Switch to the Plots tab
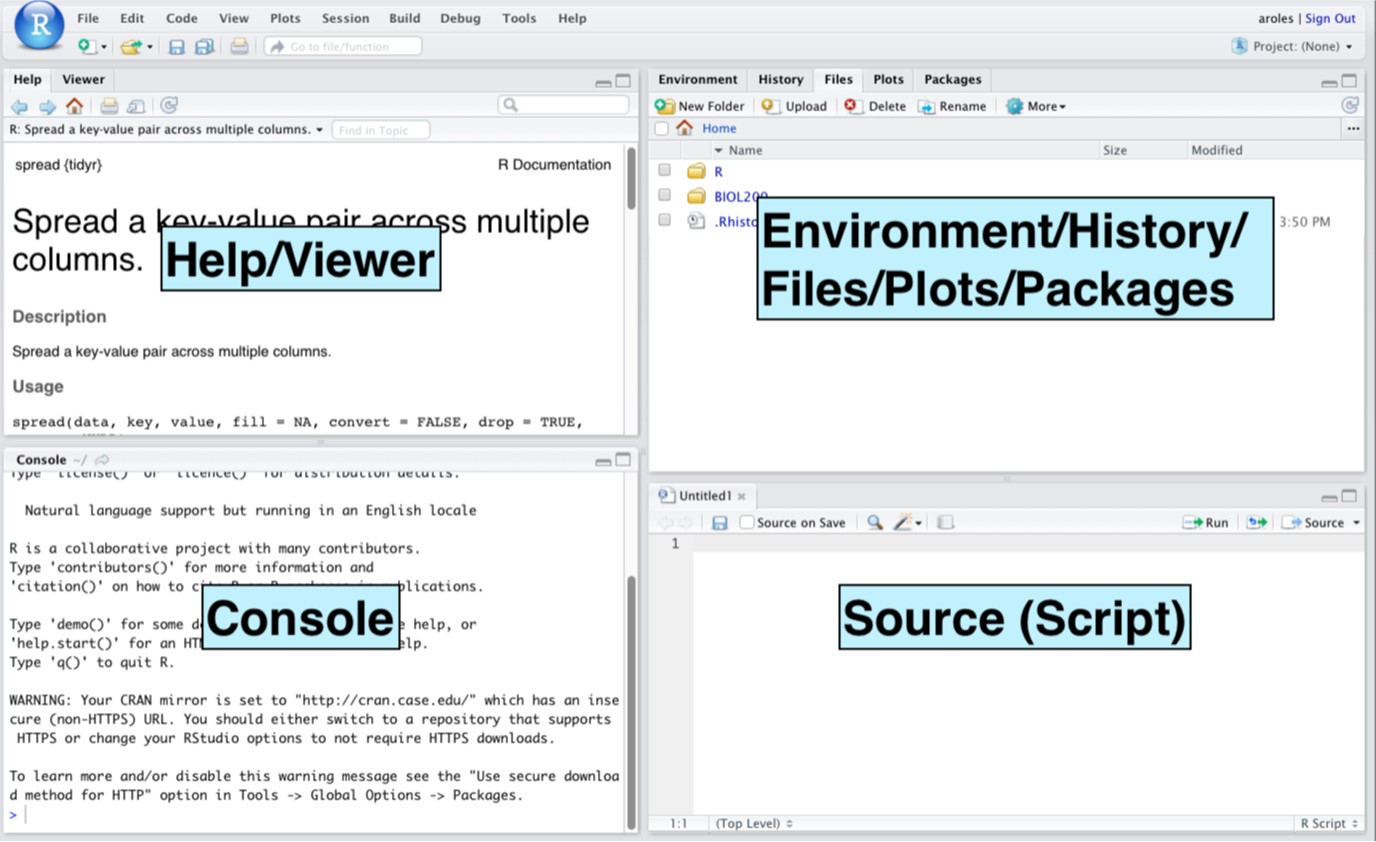 point(888,80)
